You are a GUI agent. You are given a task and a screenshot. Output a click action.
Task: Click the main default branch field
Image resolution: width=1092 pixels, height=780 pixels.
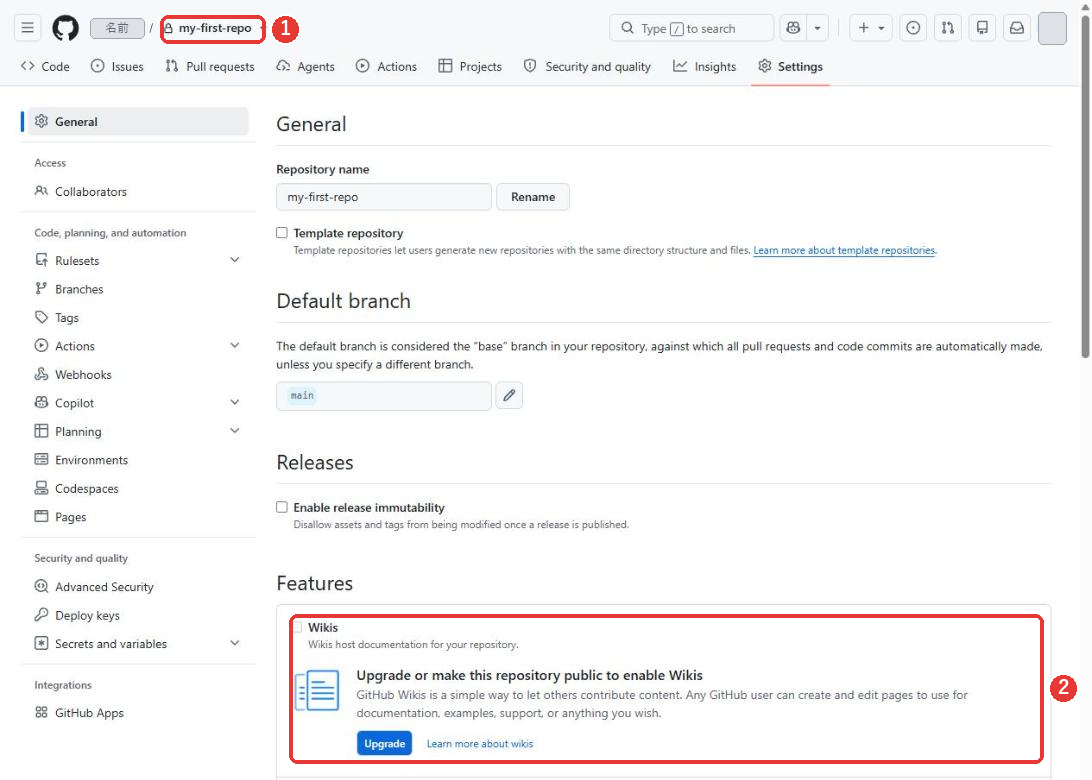point(384,396)
